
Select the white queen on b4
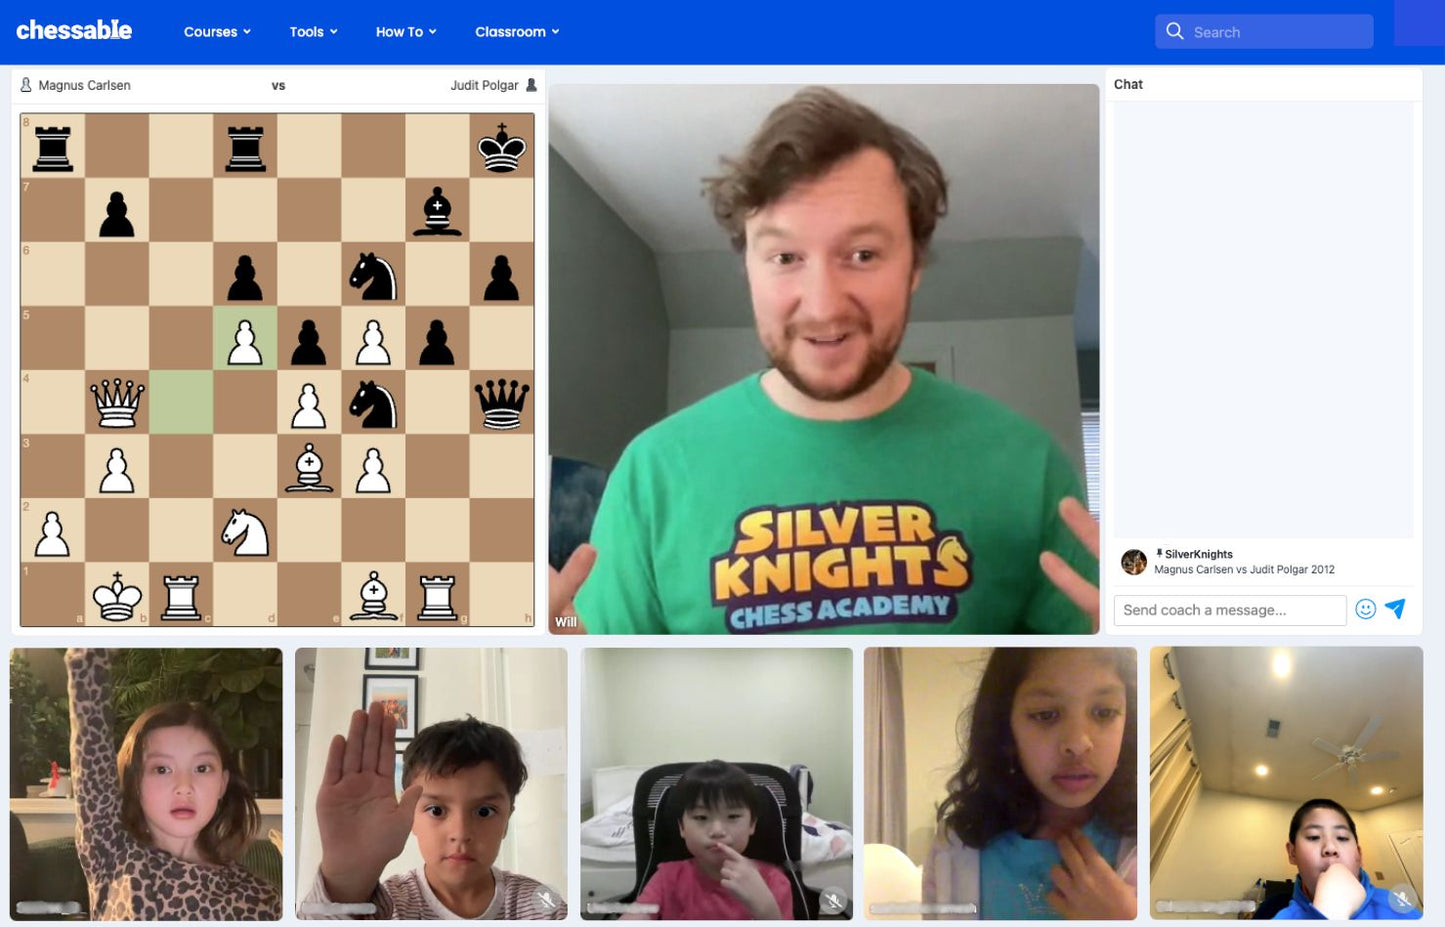(117, 402)
